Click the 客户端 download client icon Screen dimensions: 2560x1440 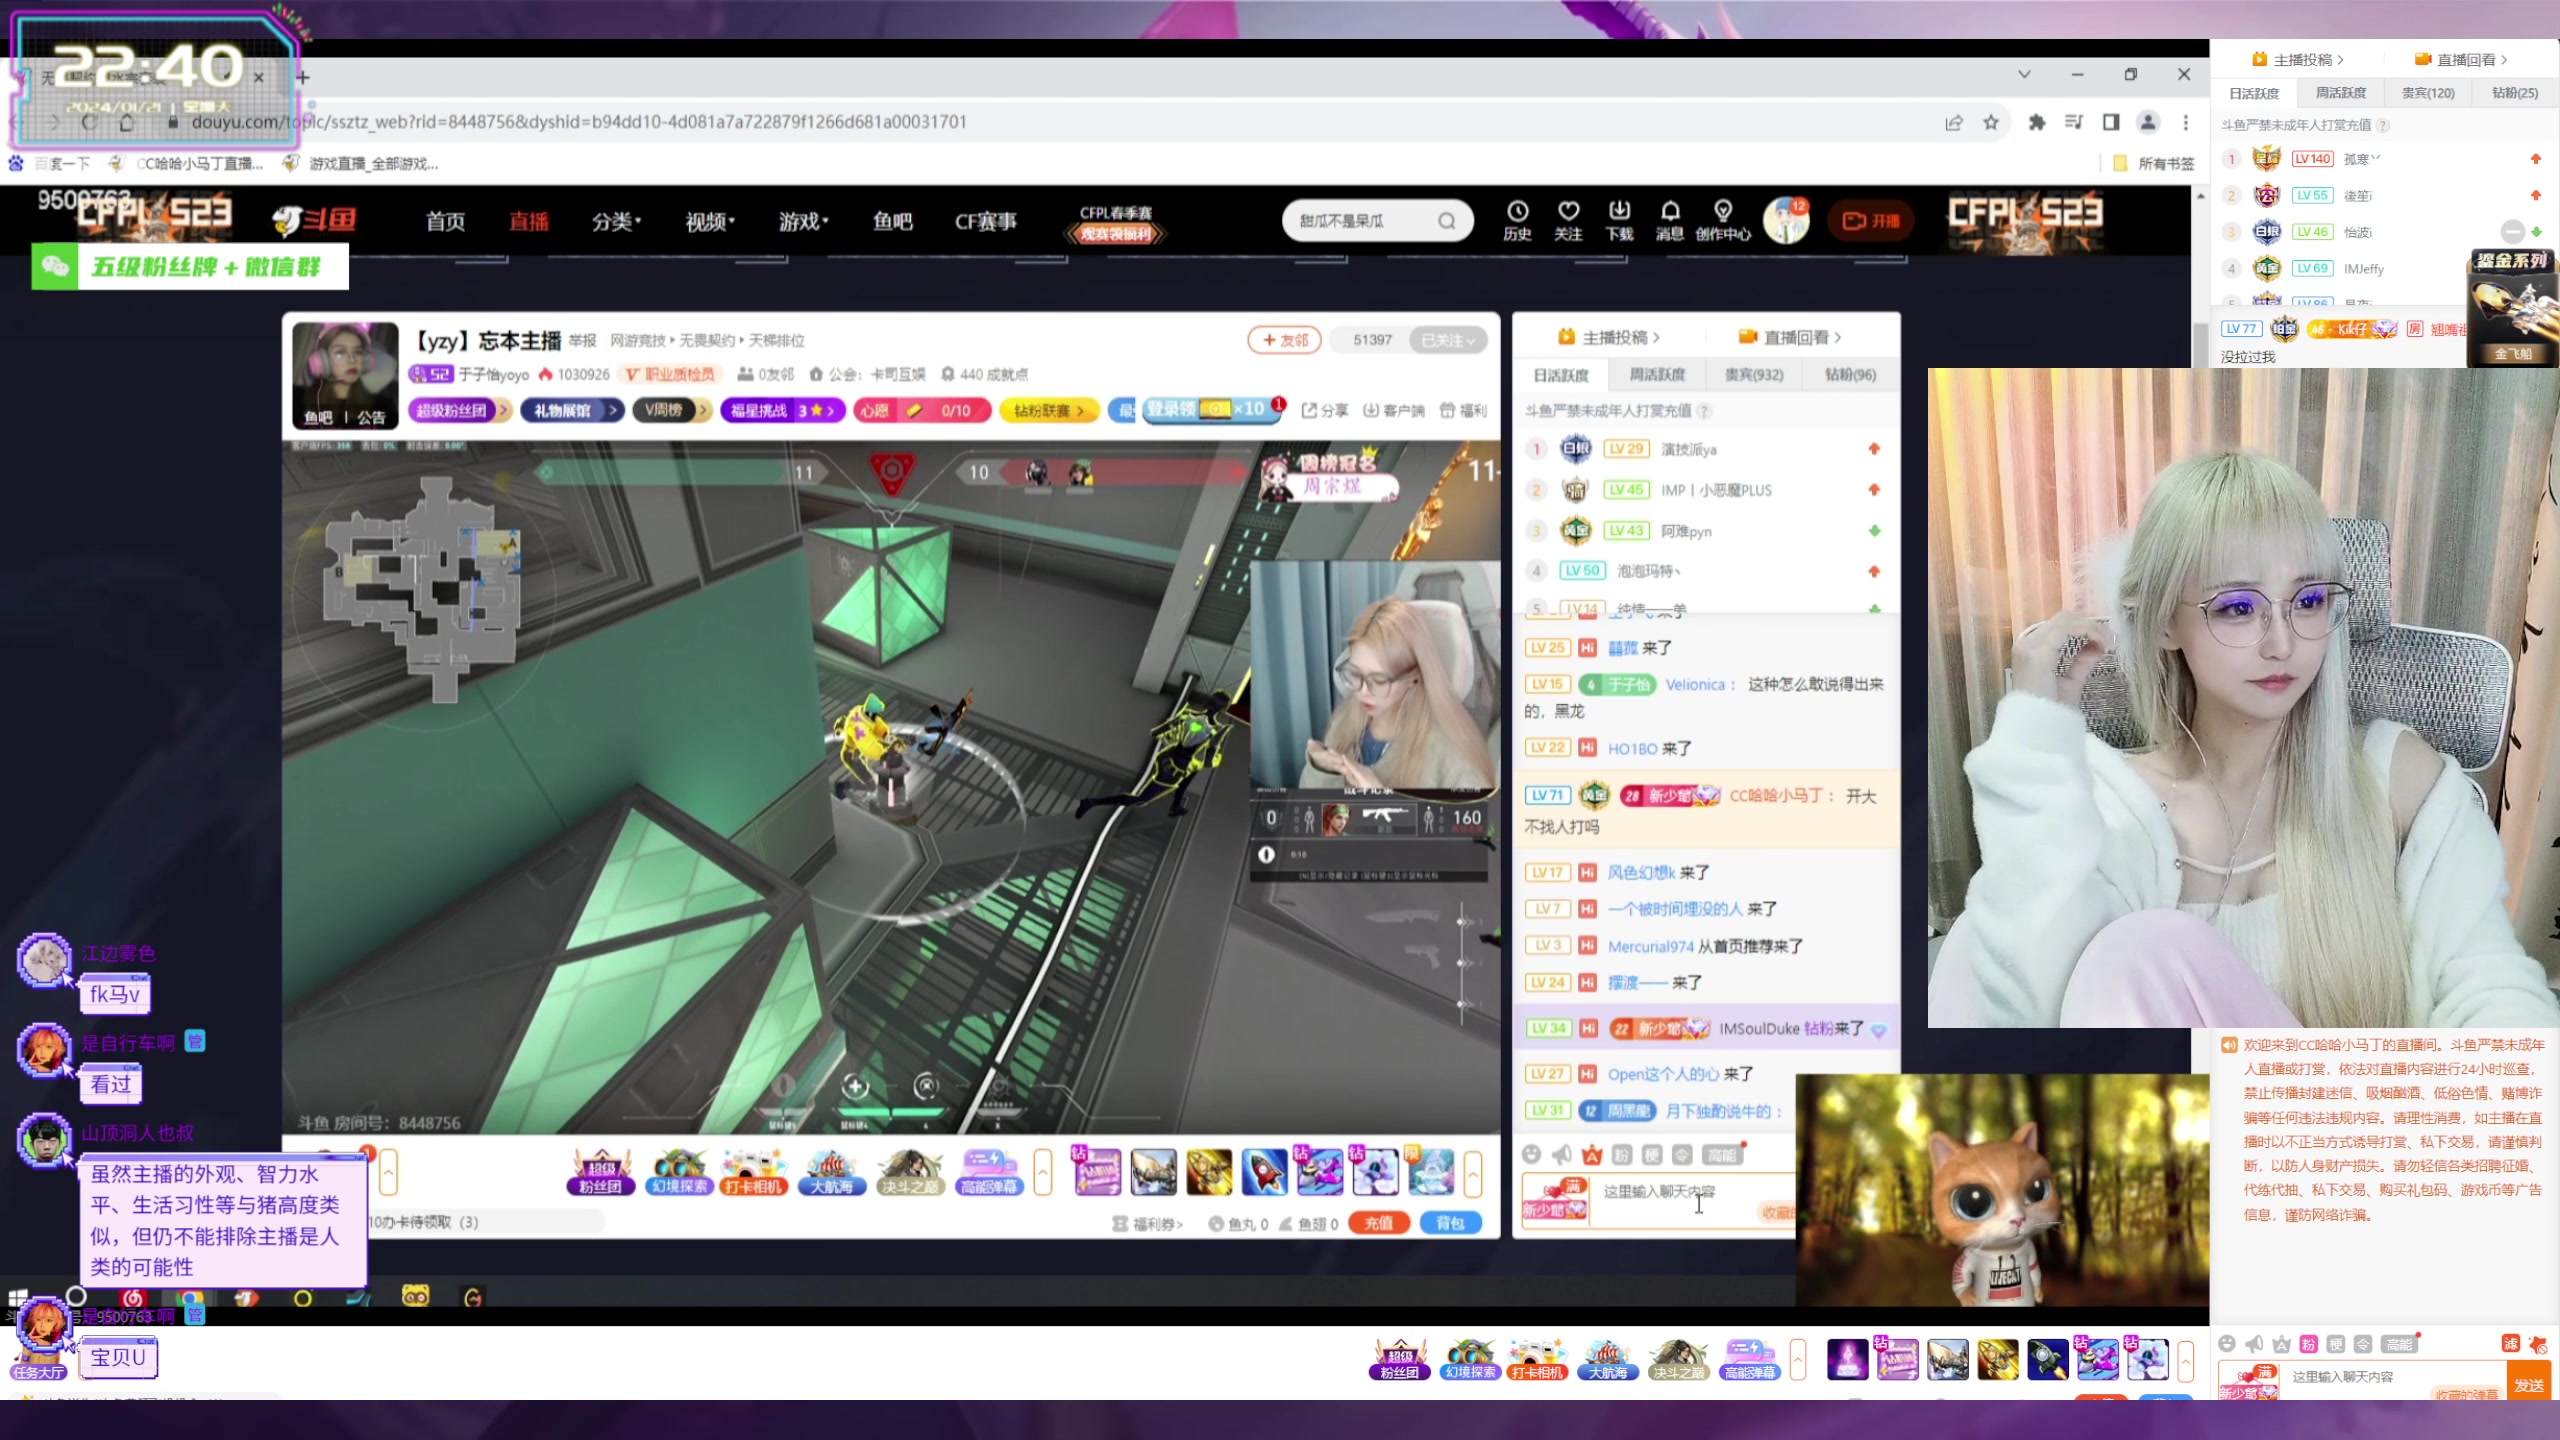pyautogui.click(x=1394, y=410)
